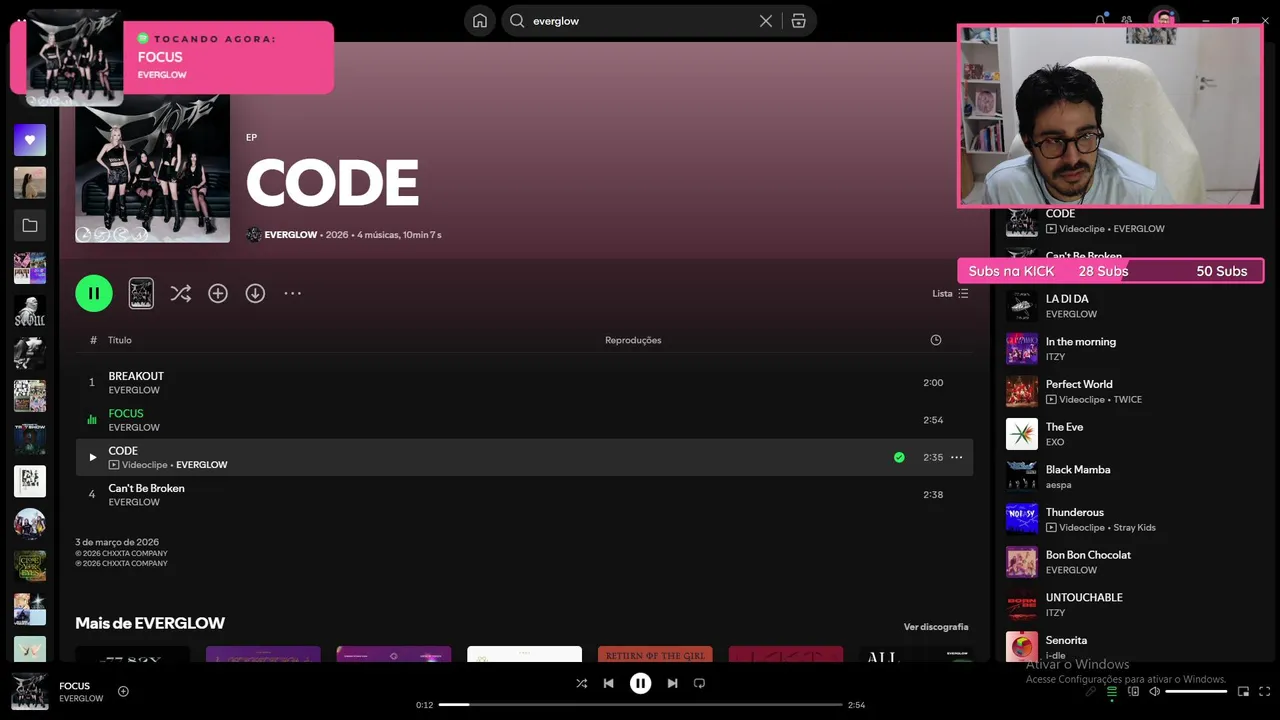Open the now-playing FOCUS cover thumbnail
1280x720 pixels.
(x=29, y=691)
